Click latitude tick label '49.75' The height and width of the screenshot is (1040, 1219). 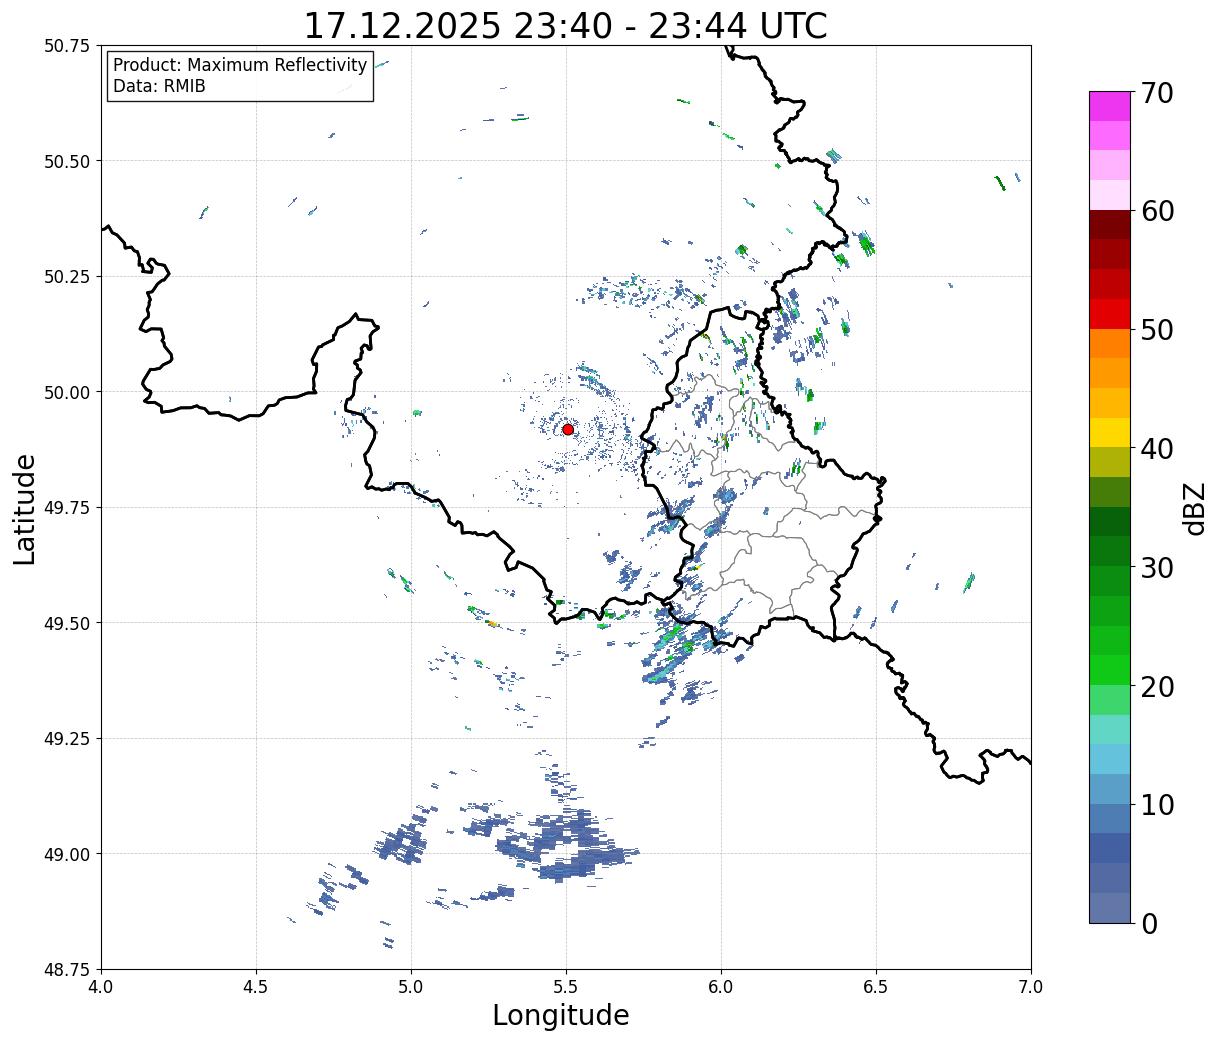tap(67, 507)
